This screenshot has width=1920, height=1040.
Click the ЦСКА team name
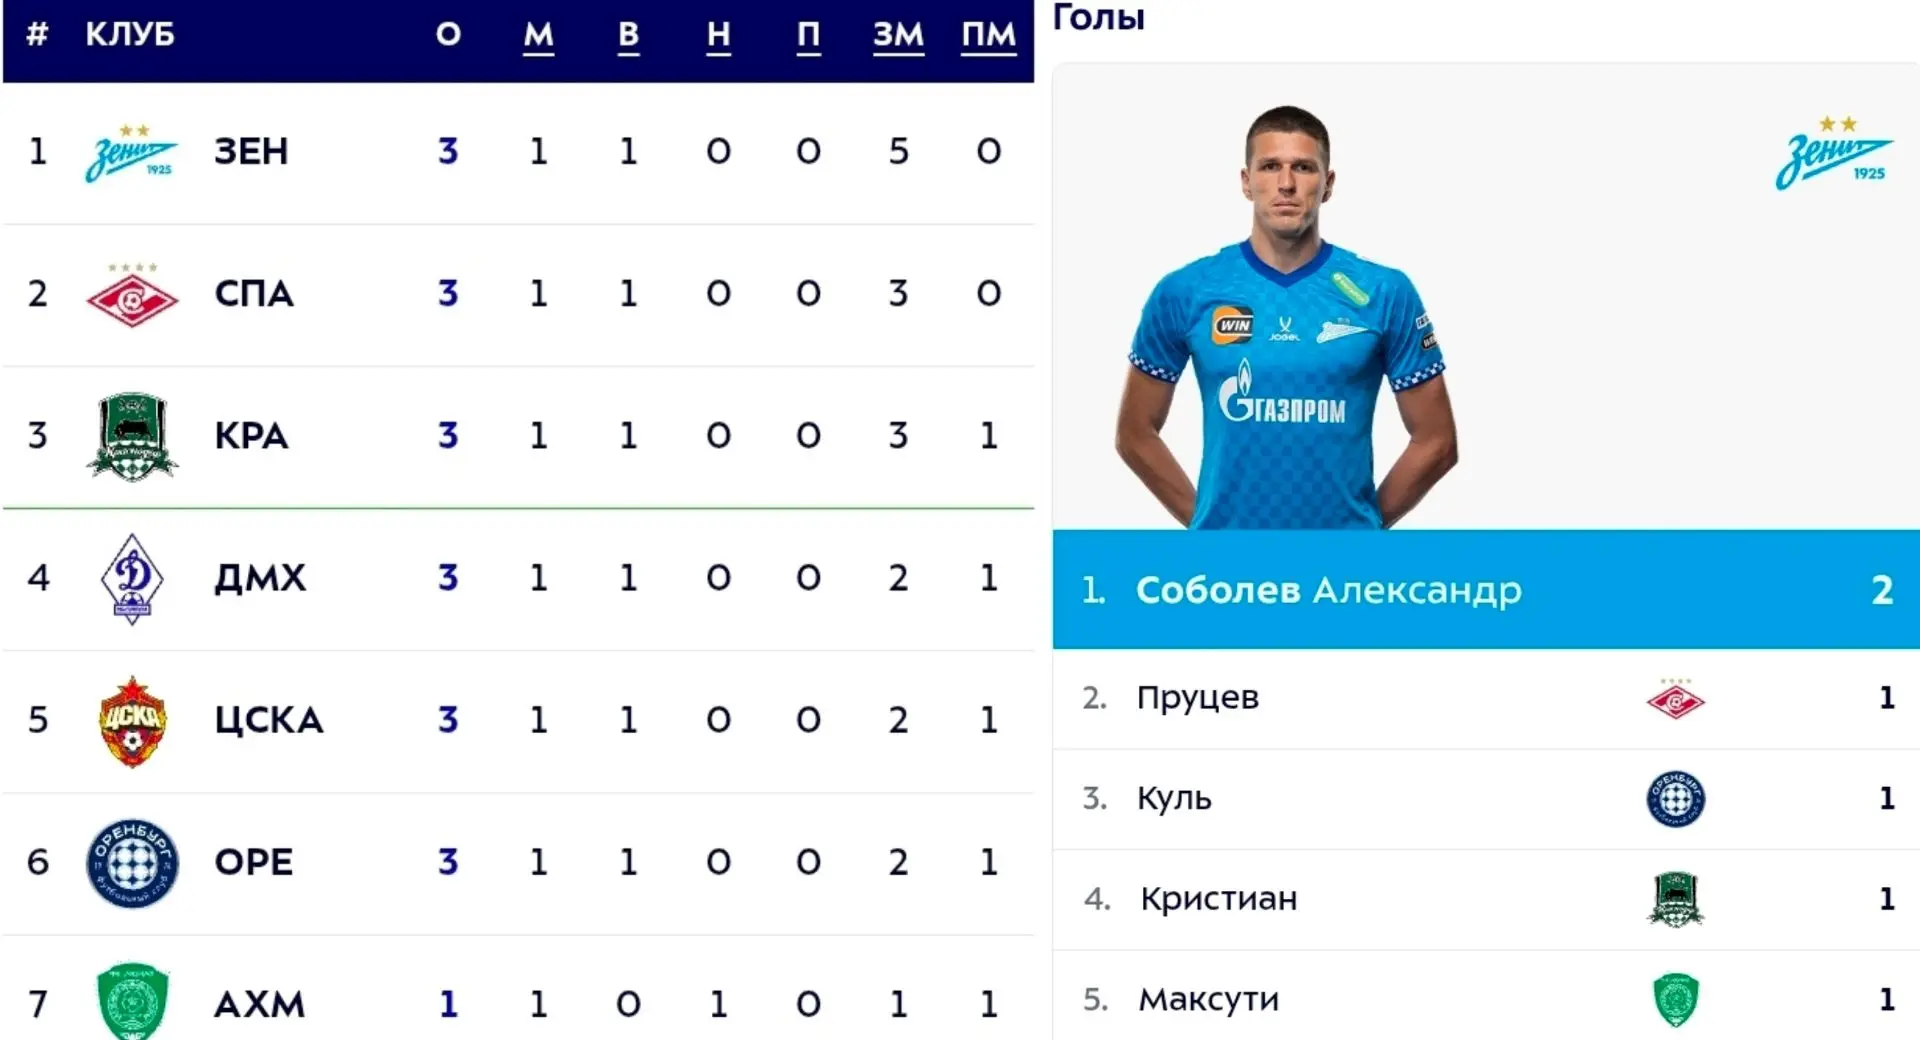(269, 720)
